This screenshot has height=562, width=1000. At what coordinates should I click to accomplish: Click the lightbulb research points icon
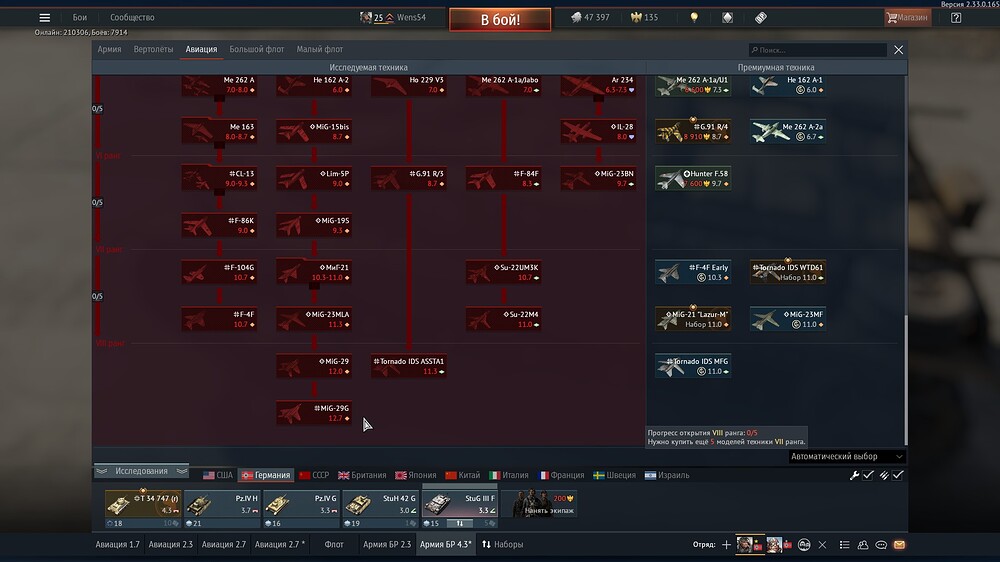[x=694, y=18]
